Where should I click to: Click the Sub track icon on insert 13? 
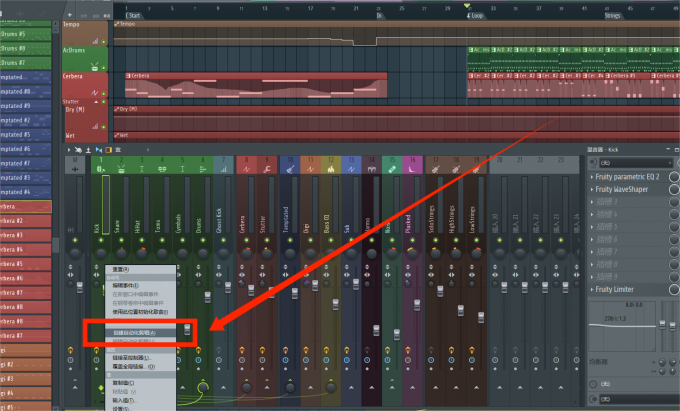tap(351, 169)
